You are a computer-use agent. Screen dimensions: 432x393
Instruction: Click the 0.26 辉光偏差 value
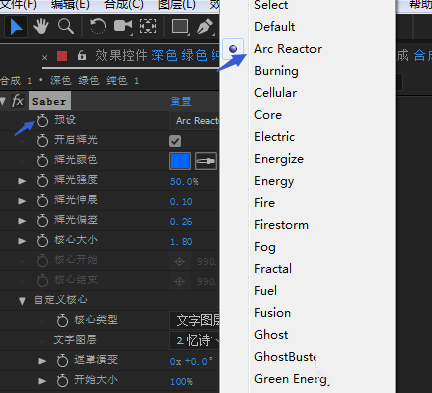click(x=181, y=222)
